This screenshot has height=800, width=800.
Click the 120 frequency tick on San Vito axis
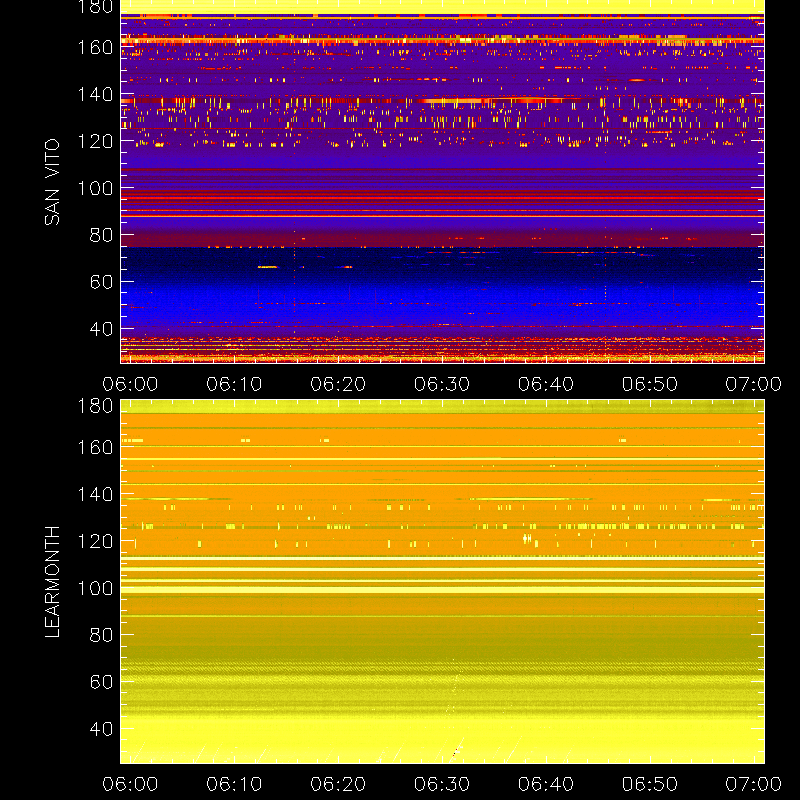tap(95, 141)
